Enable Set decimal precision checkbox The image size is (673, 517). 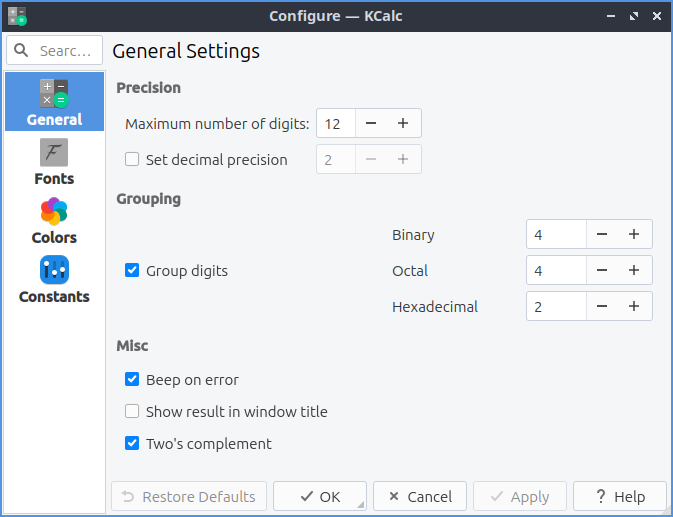(x=132, y=159)
